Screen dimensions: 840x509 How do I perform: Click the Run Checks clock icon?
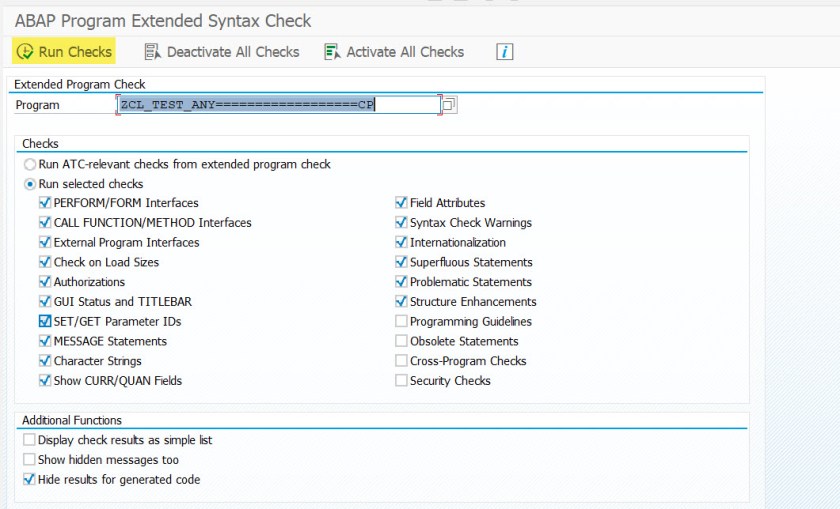(x=25, y=51)
